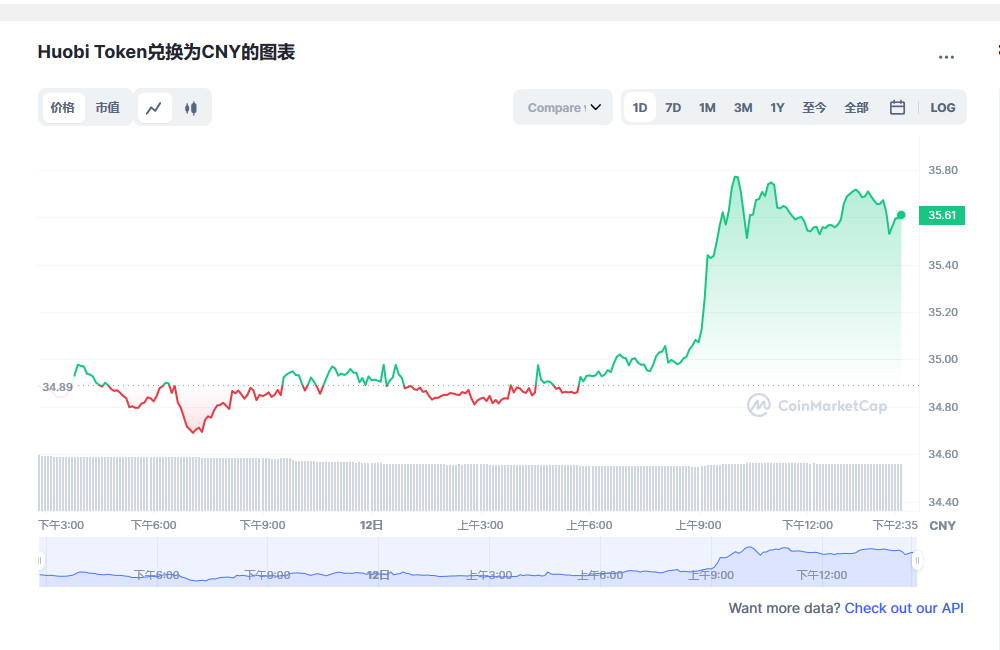Screen dimensions: 1000x650
Task: Click the 下午3:00 x-axis label
Action: pos(61,525)
